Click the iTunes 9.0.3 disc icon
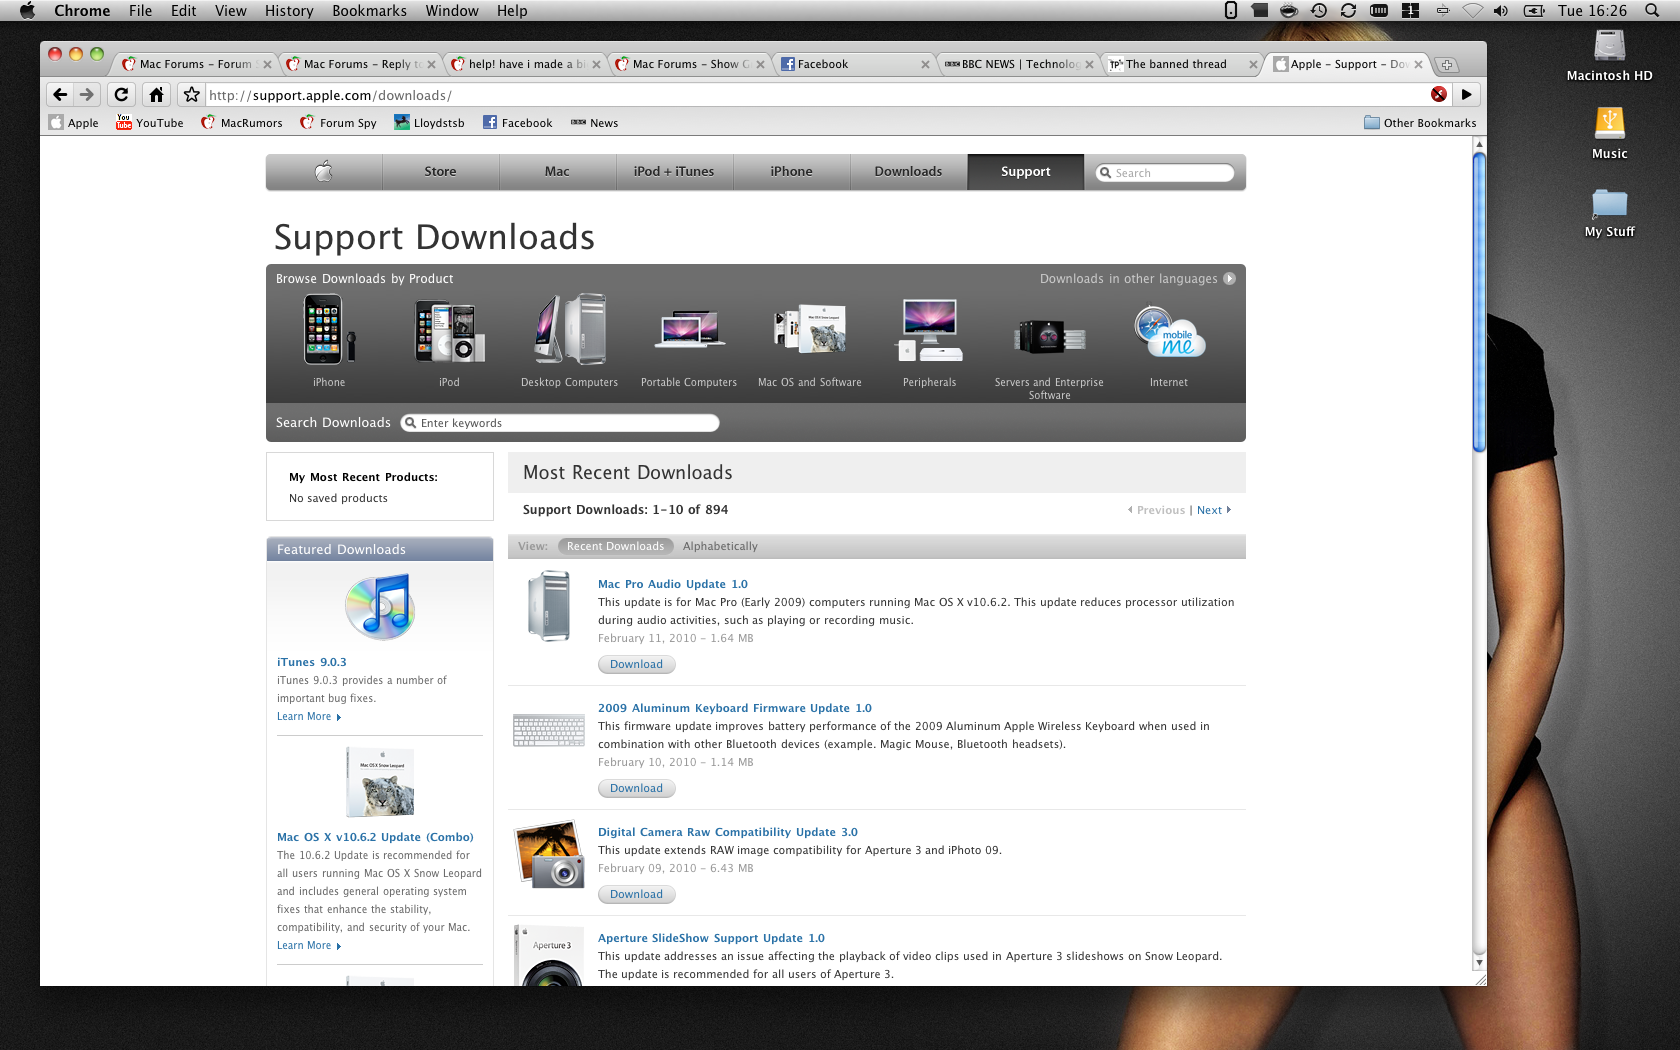 [380, 607]
